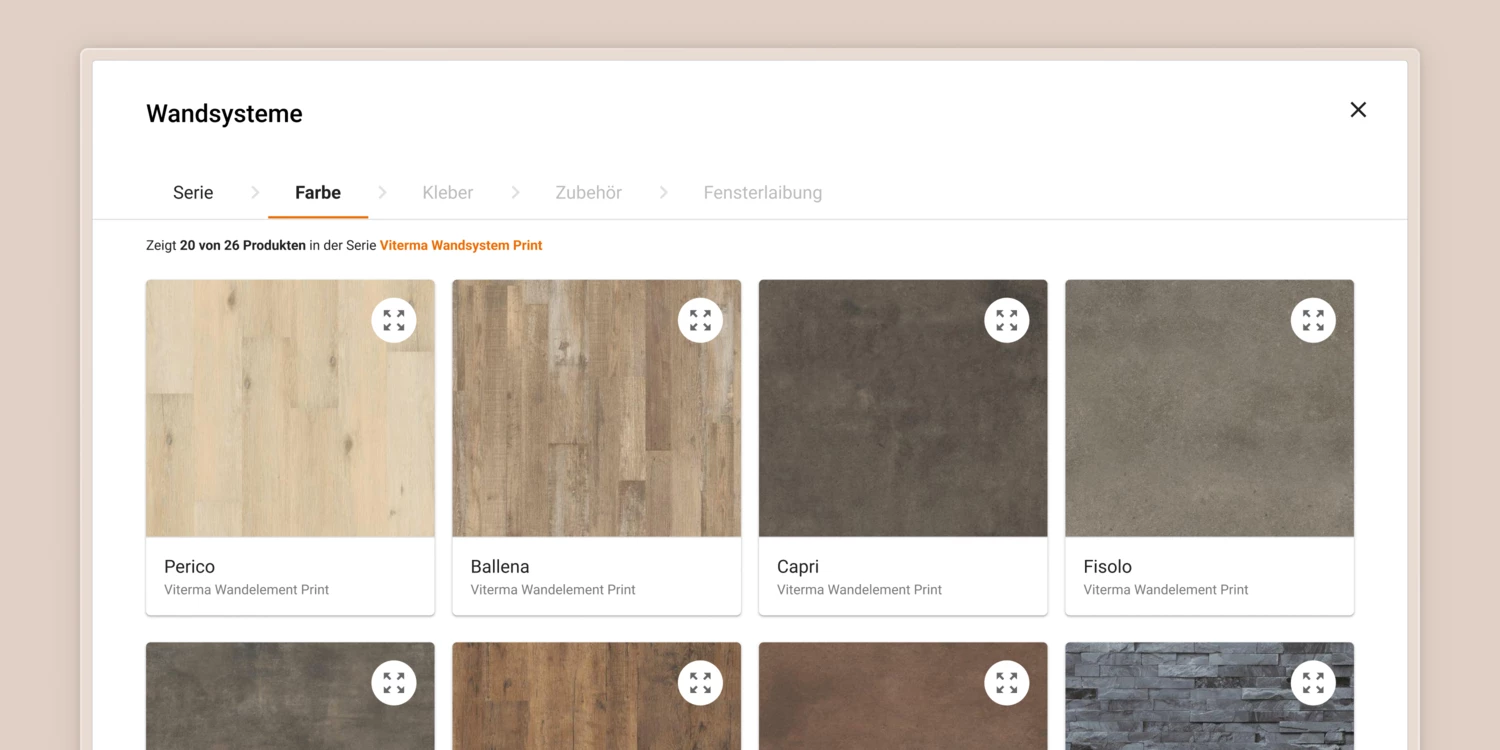
Task: Choose the Perico light wood color
Action: coord(290,420)
